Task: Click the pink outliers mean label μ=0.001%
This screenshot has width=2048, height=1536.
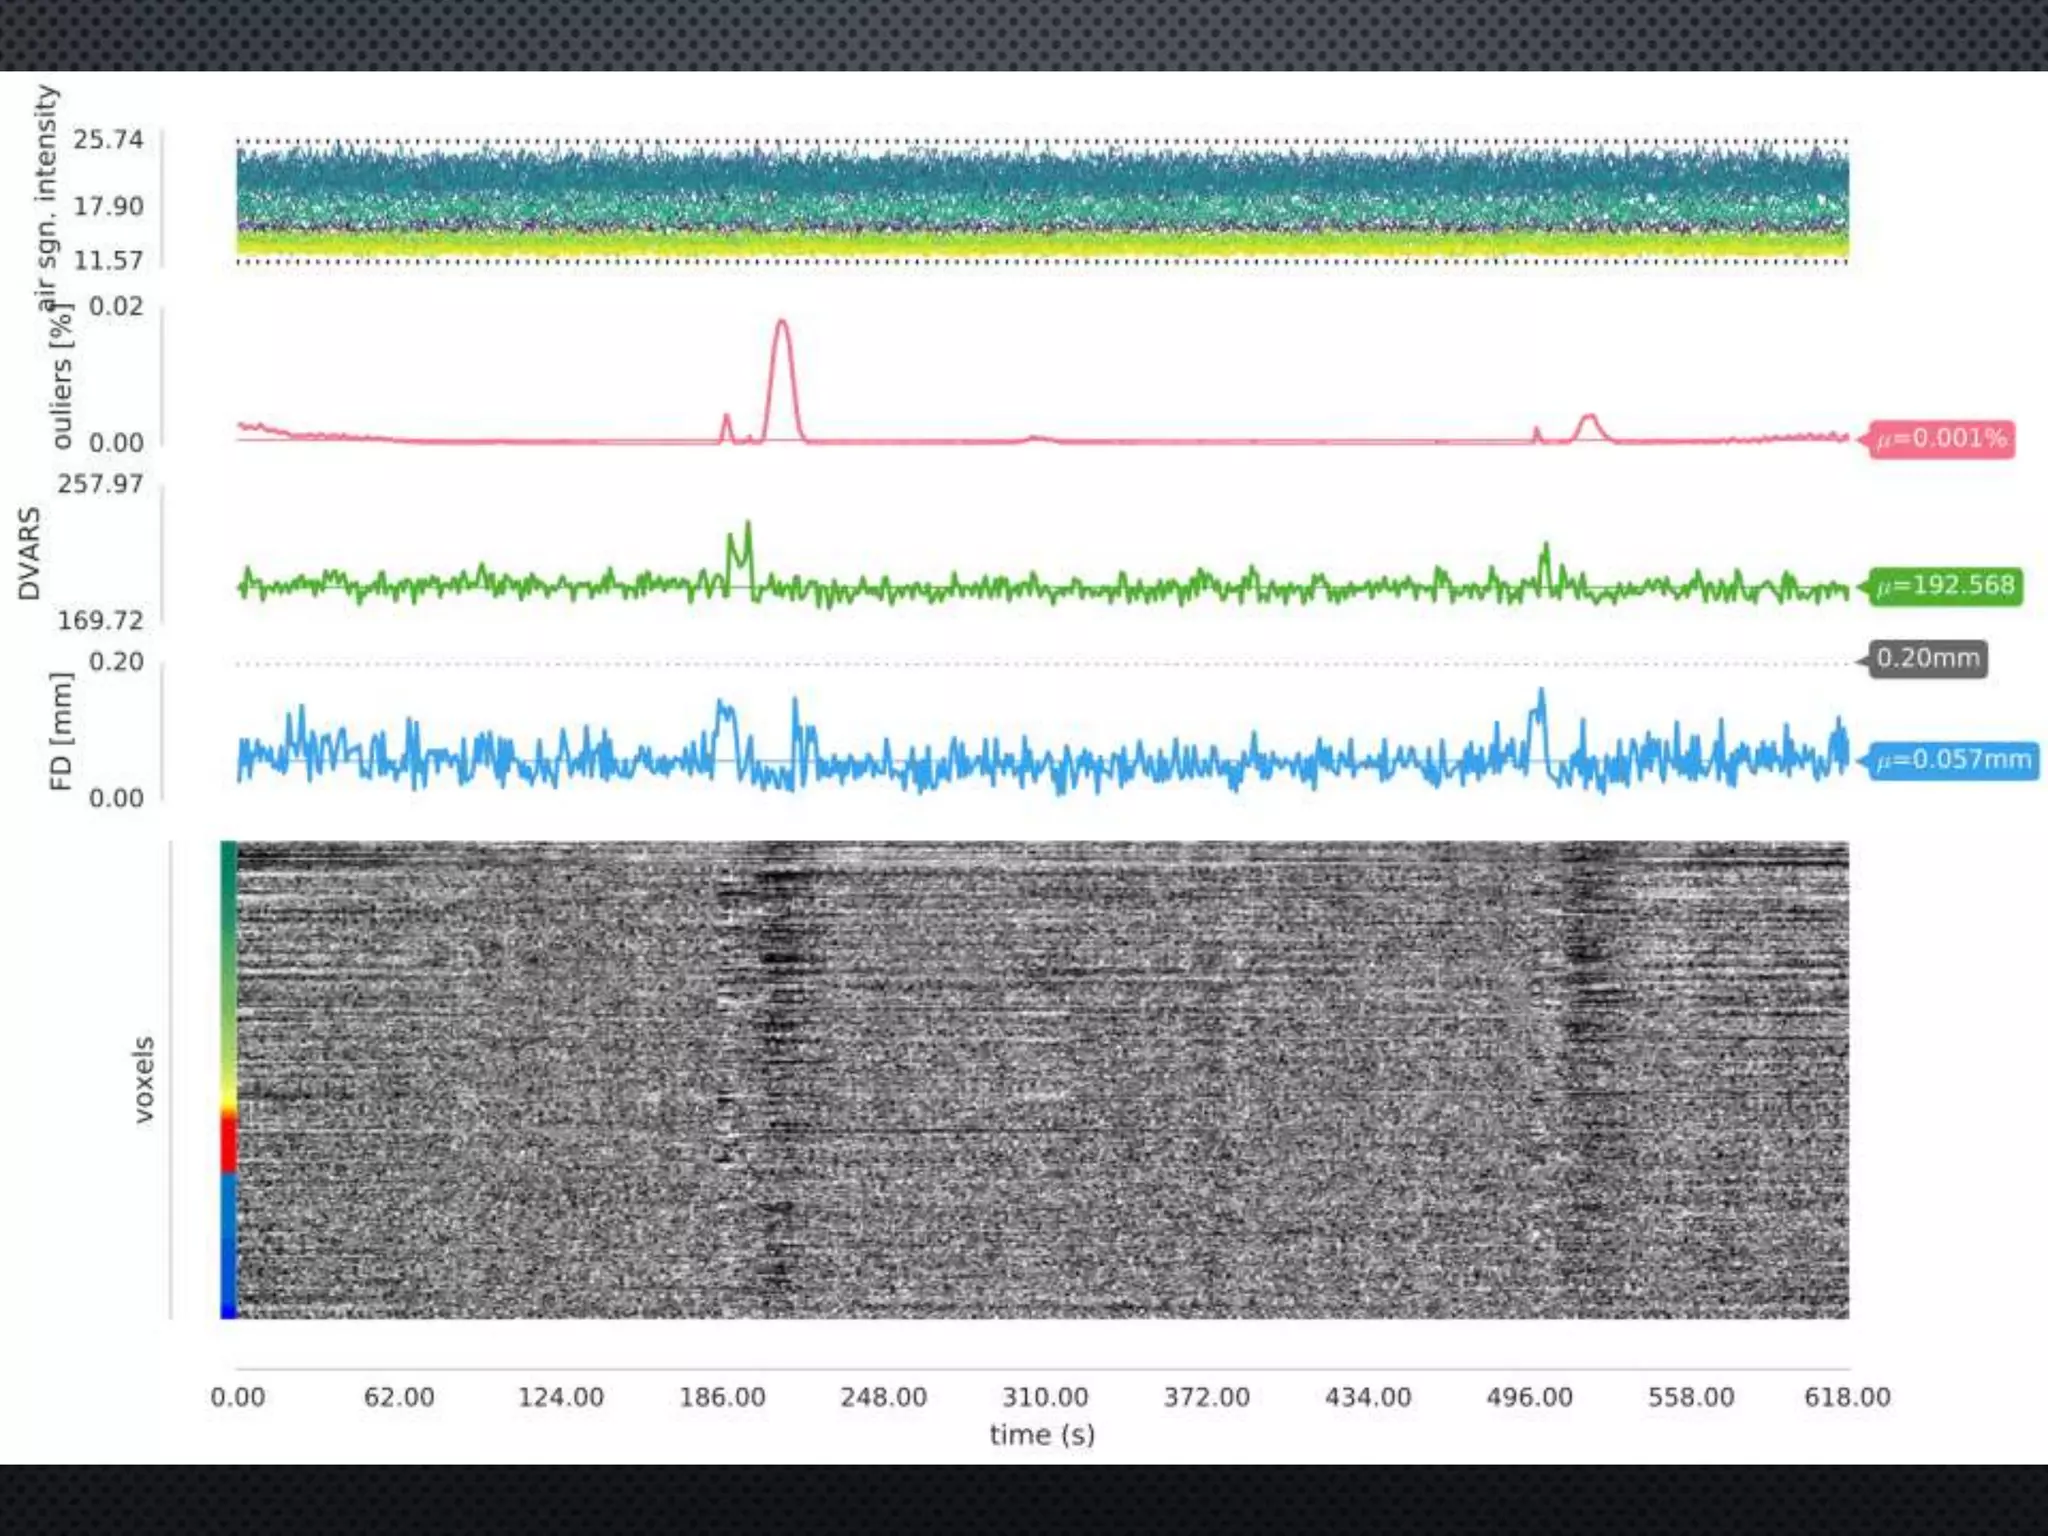Action: 1941,439
